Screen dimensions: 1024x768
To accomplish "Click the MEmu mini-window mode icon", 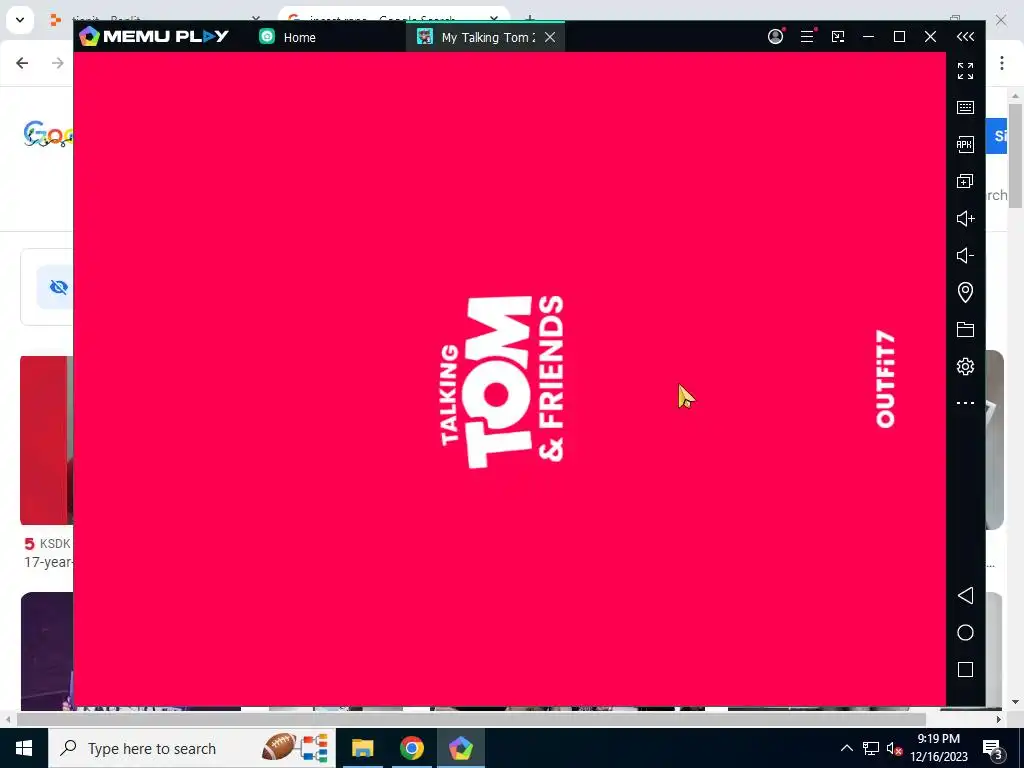I will click(838, 37).
